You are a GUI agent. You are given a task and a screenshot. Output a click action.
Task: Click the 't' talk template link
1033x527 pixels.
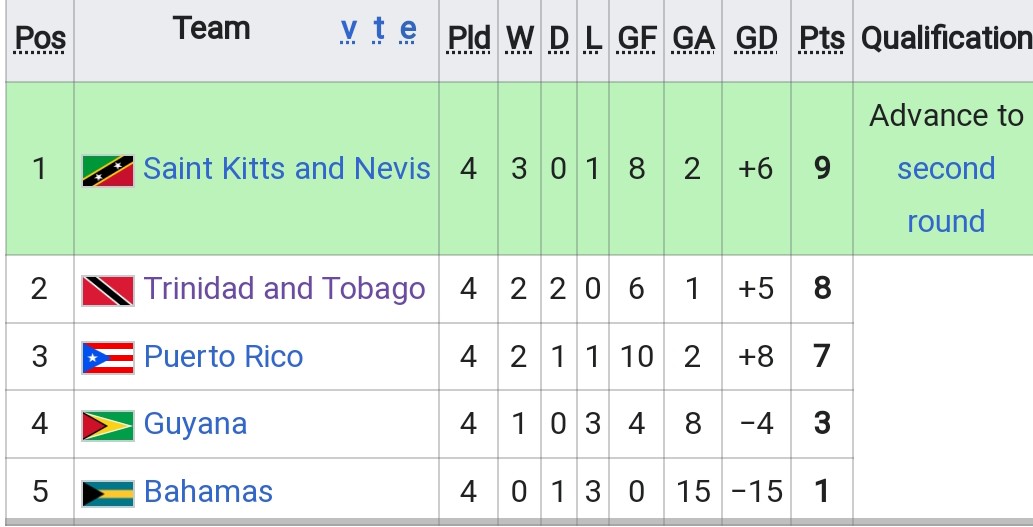(379, 30)
